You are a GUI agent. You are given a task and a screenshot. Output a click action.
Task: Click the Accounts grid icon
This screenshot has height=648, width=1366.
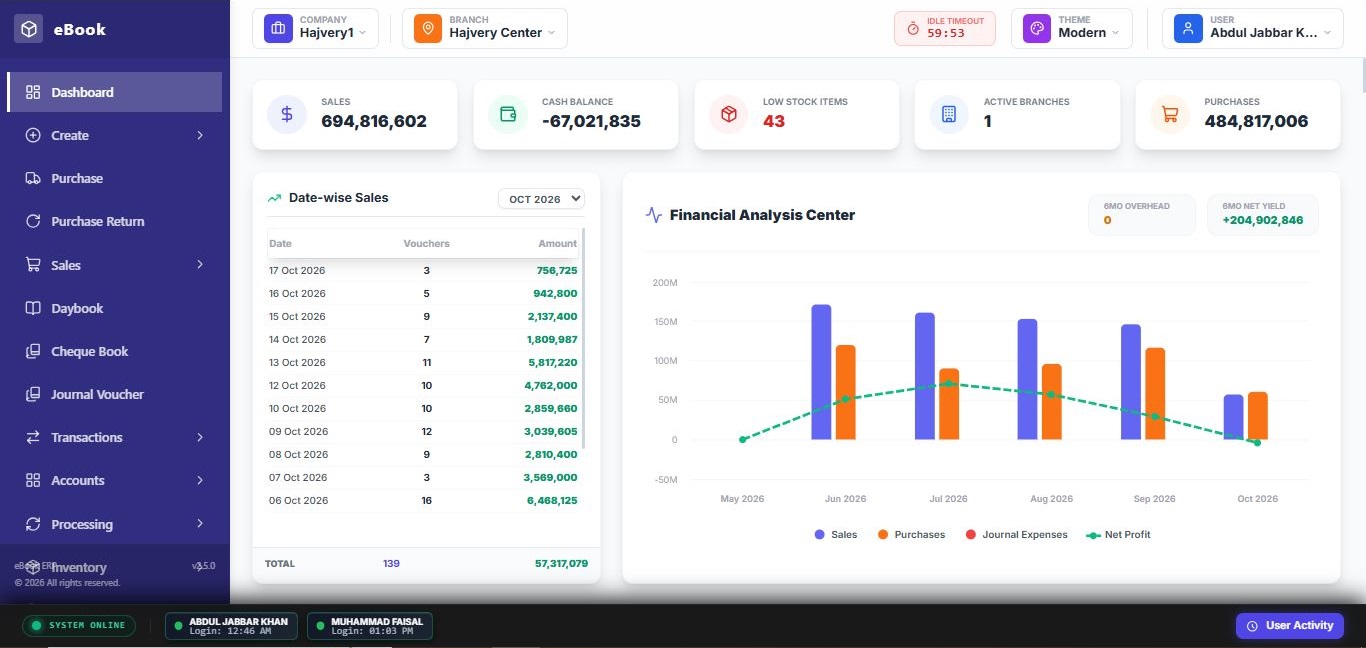(x=33, y=480)
